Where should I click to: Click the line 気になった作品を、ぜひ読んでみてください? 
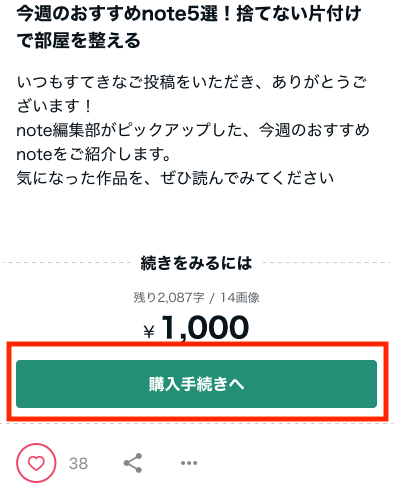[175, 178]
